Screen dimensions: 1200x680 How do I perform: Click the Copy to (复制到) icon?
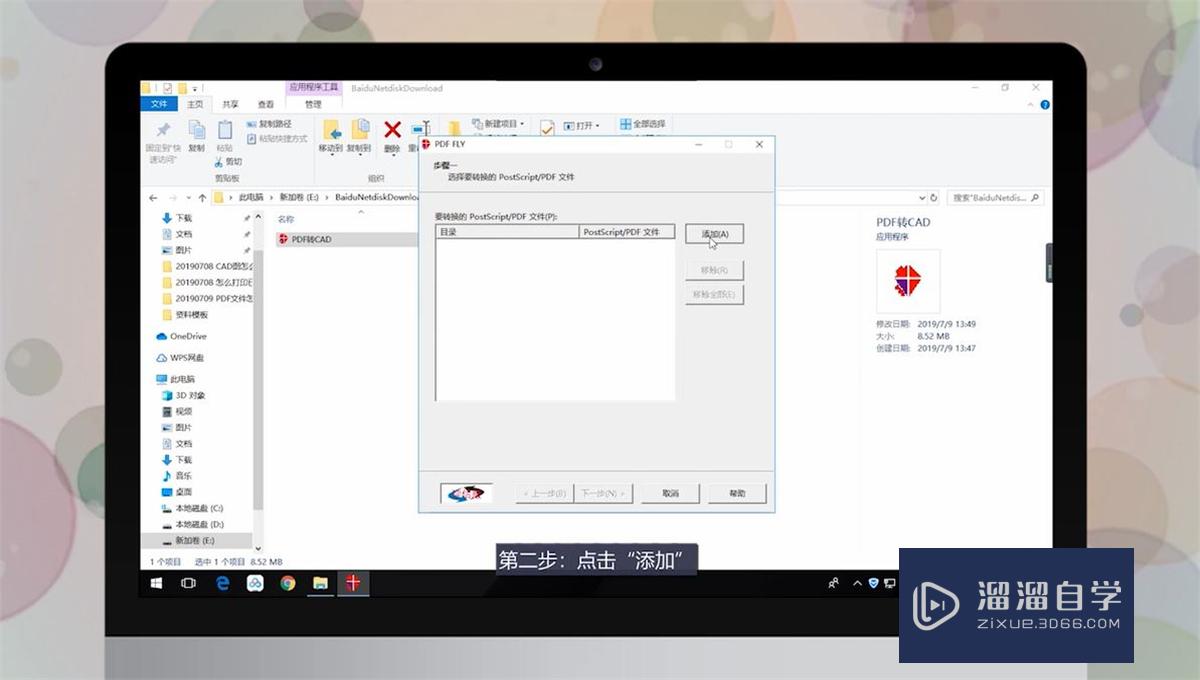(359, 135)
